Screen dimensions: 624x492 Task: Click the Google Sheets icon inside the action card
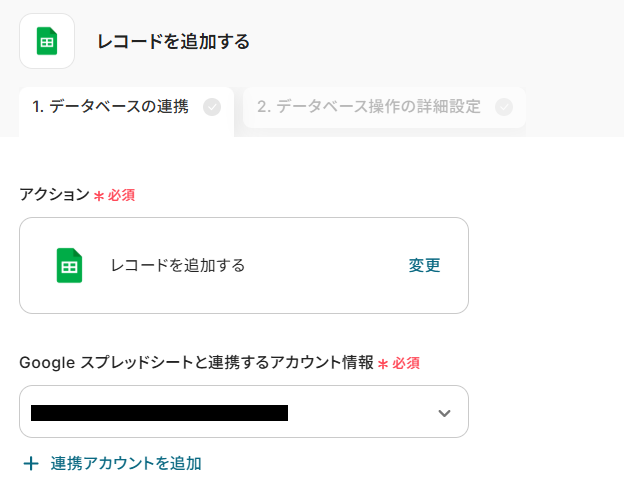point(69,266)
